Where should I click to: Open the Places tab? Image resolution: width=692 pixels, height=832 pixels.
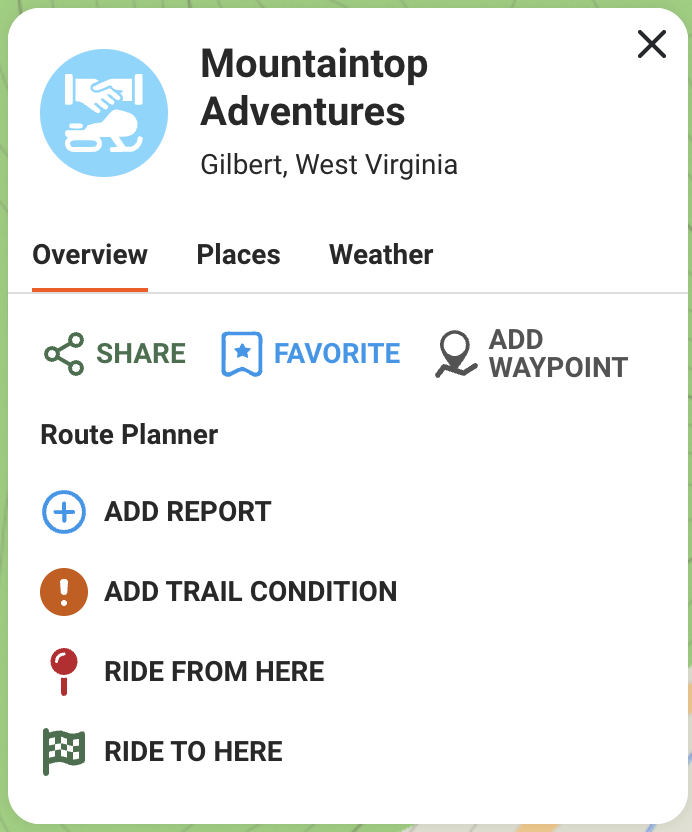pyautogui.click(x=238, y=255)
